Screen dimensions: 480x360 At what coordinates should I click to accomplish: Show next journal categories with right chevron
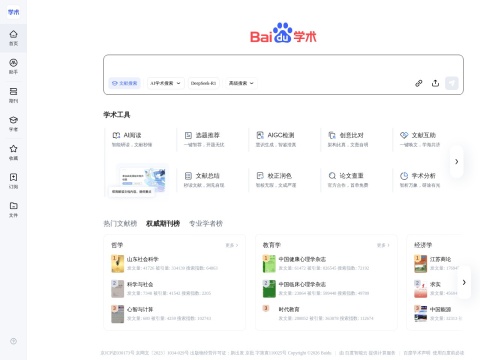[464, 282]
